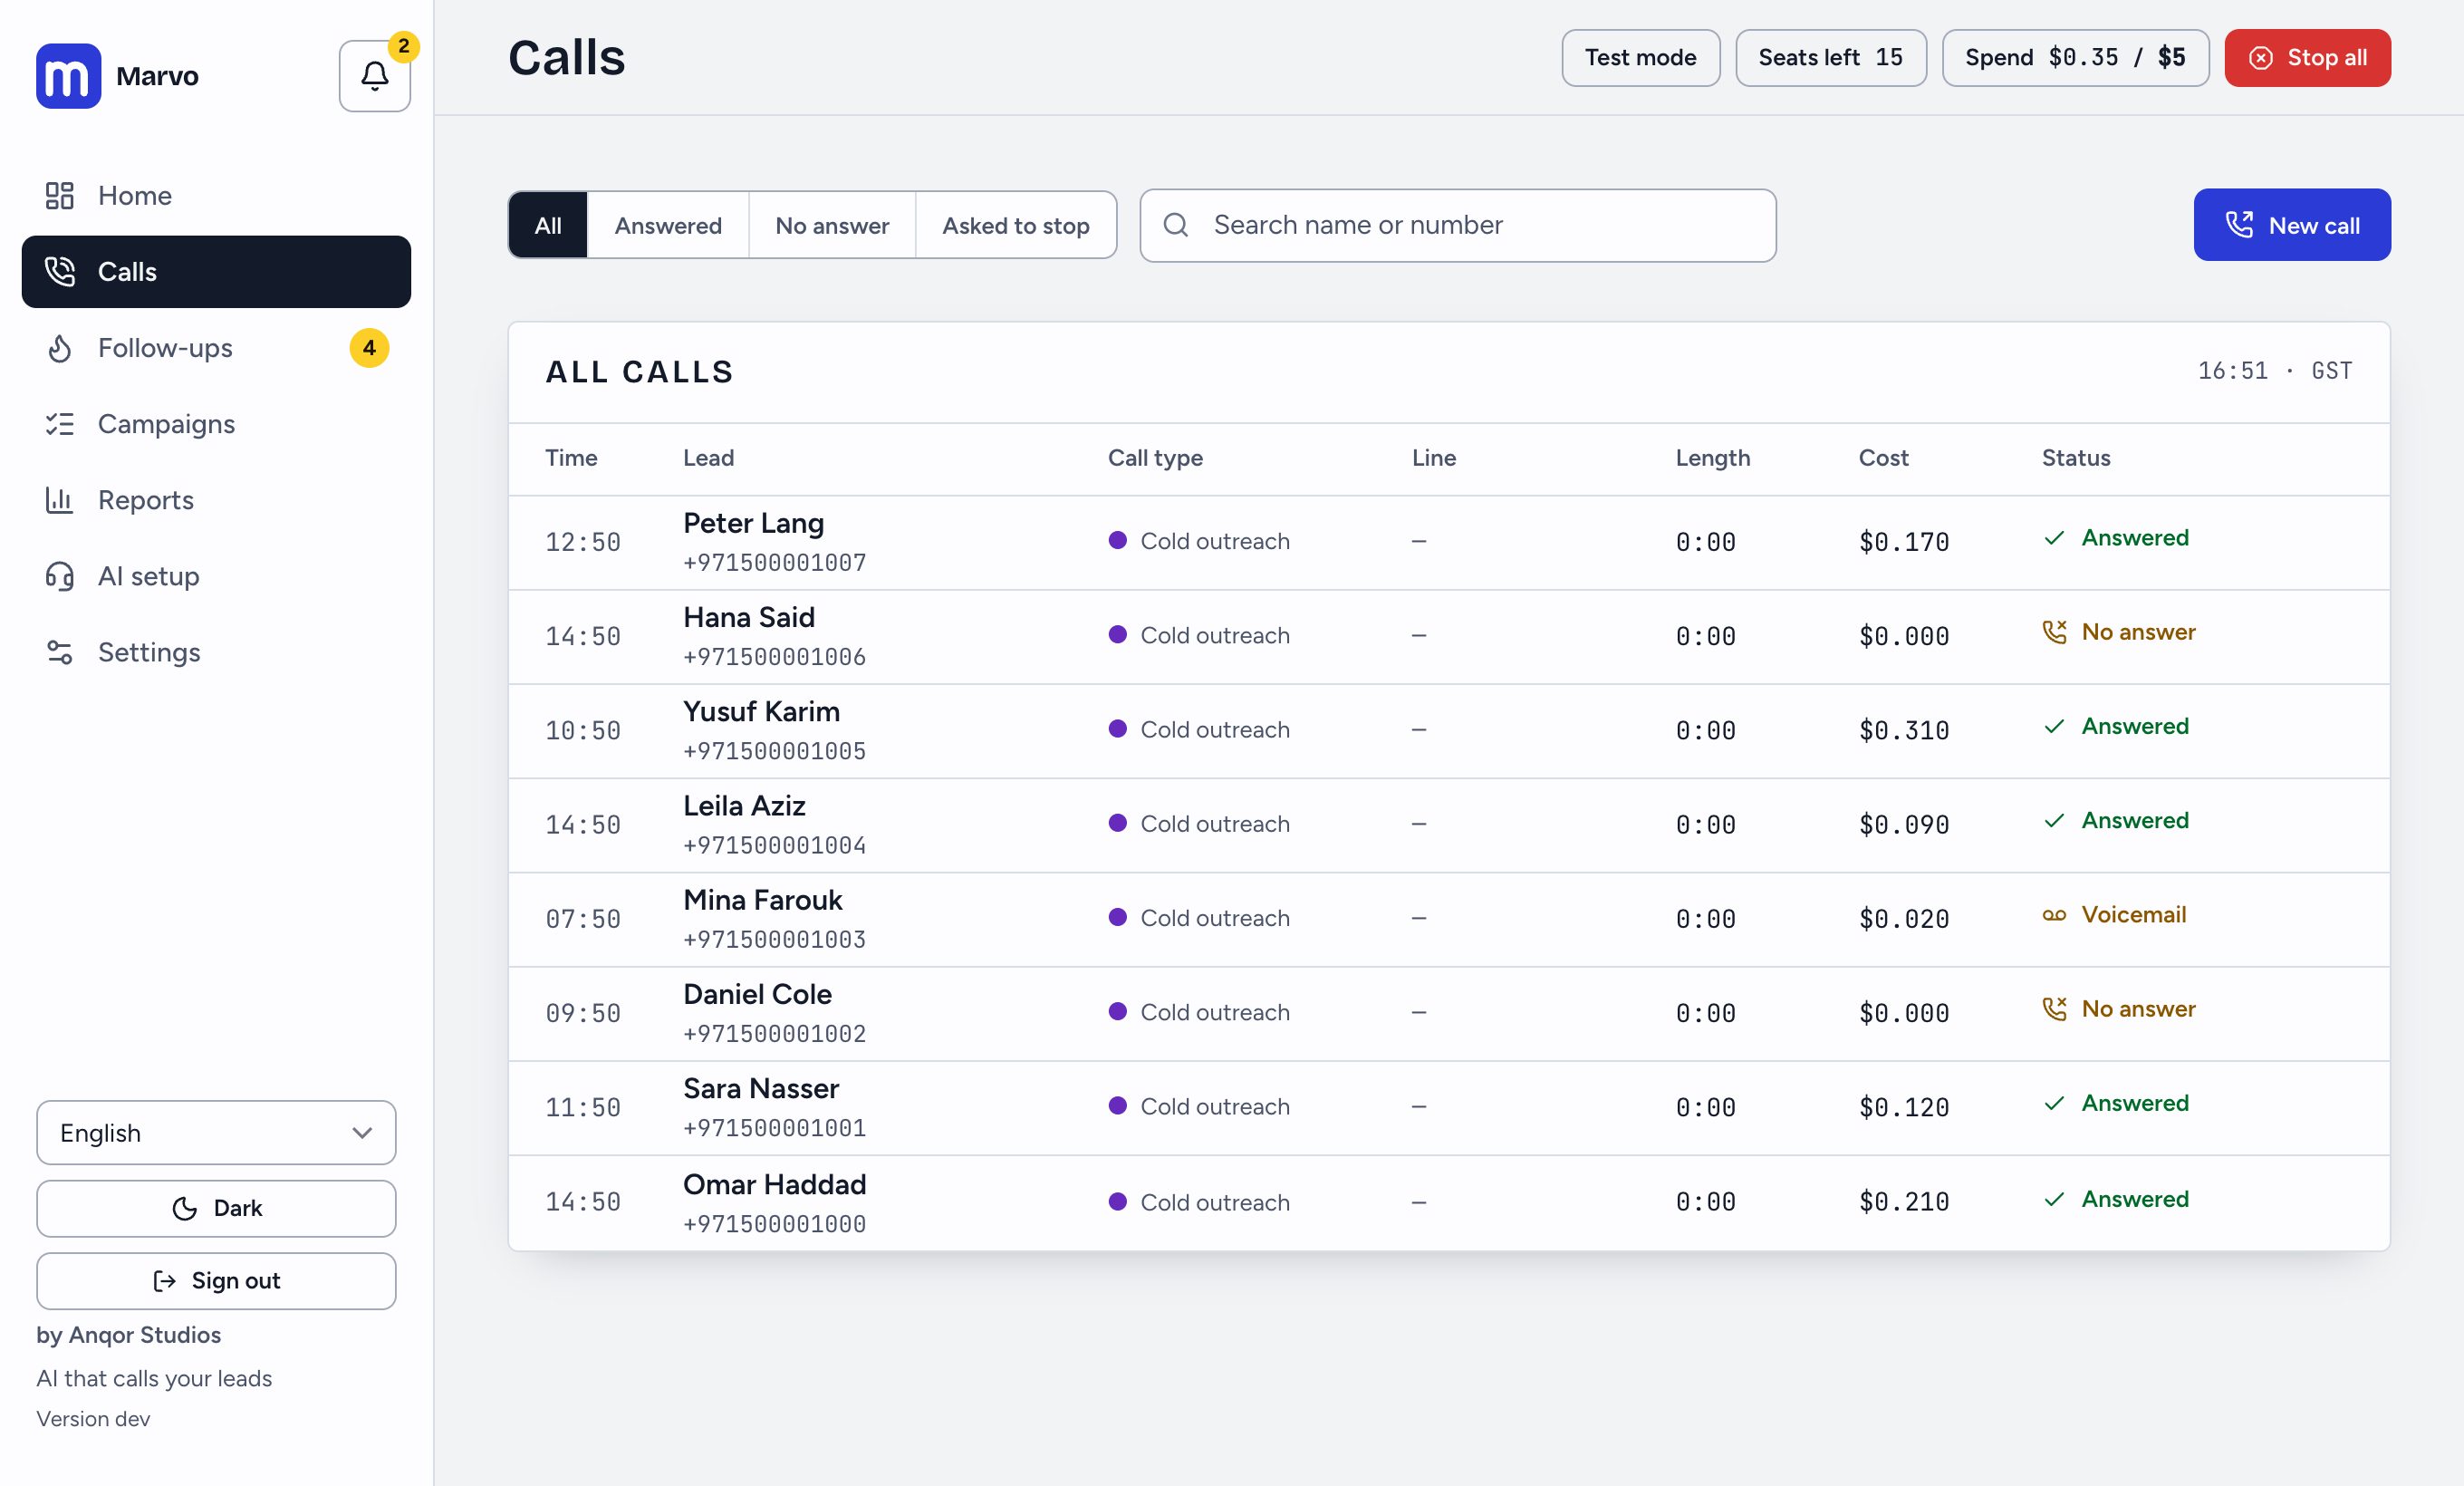Screen dimensions: 2464x1486
Task: Click phone number +971500001000
Action: click(x=774, y=1223)
